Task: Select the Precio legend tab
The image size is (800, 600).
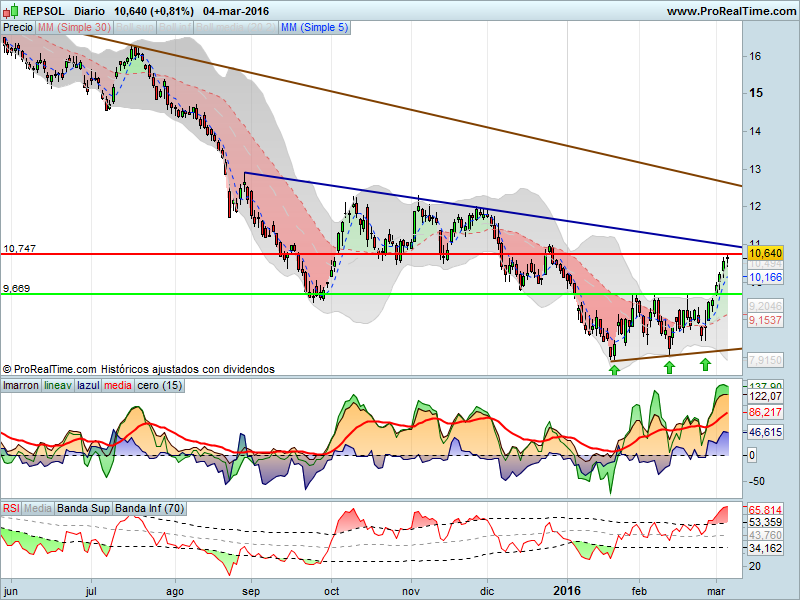Action: [18, 28]
